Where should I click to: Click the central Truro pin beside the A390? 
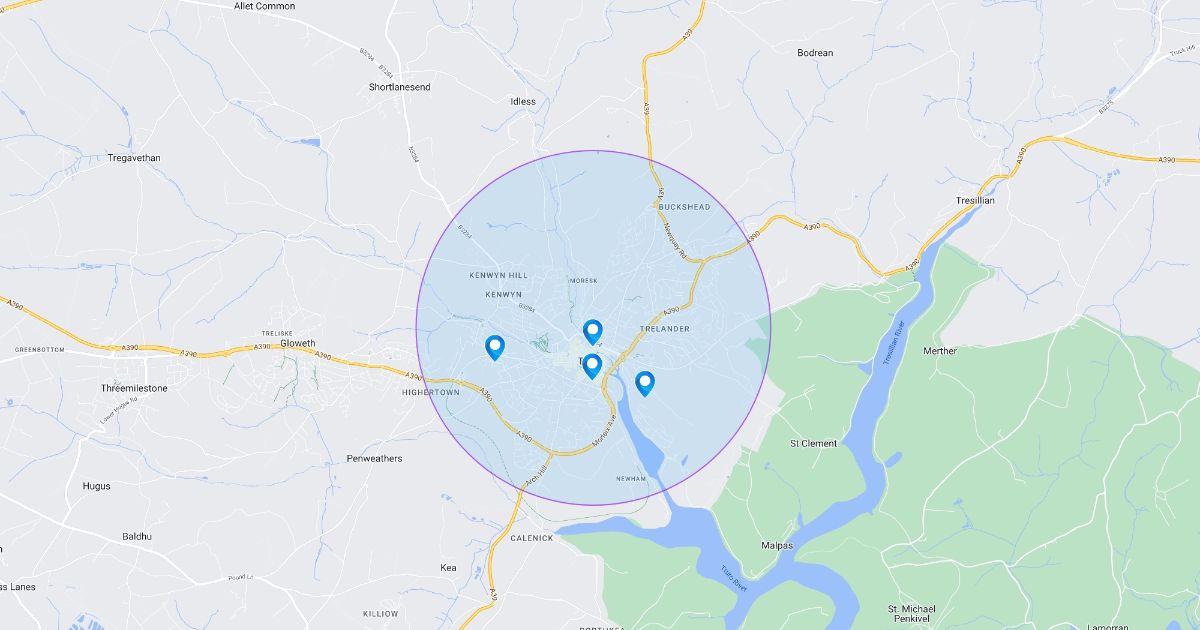click(x=592, y=366)
